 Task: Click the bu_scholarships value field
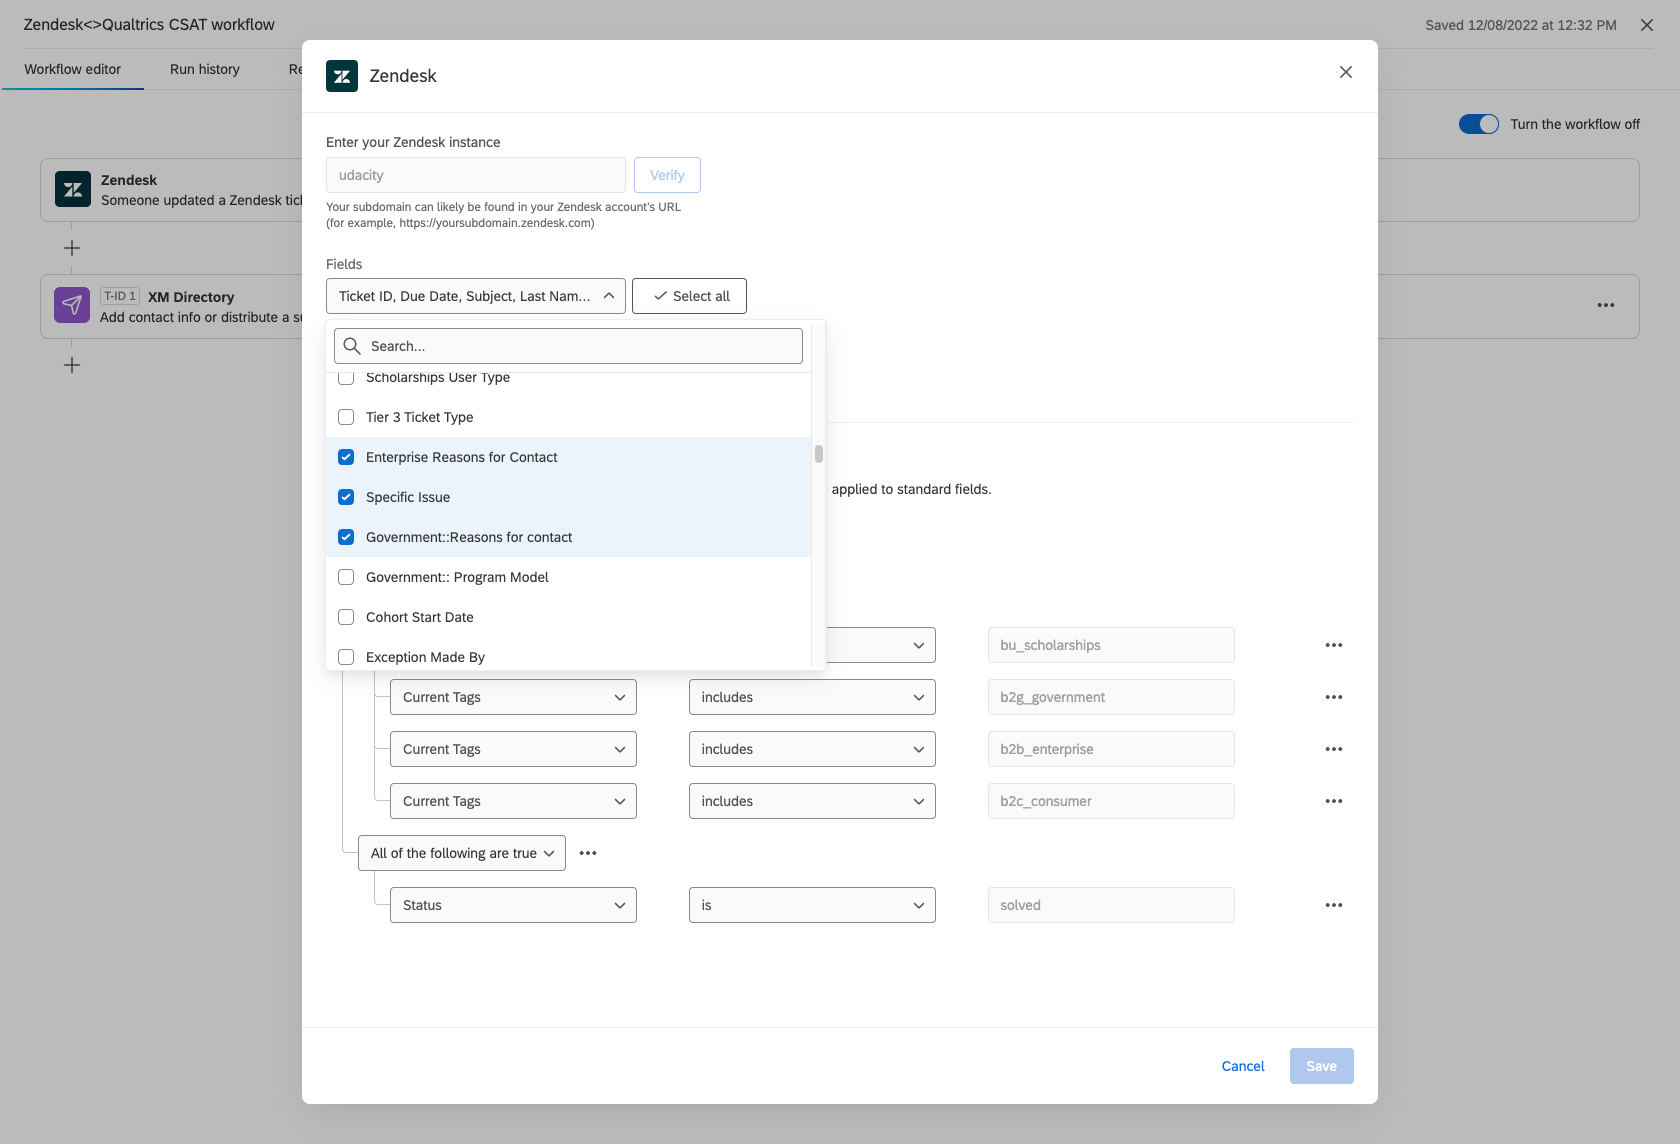[1111, 645]
